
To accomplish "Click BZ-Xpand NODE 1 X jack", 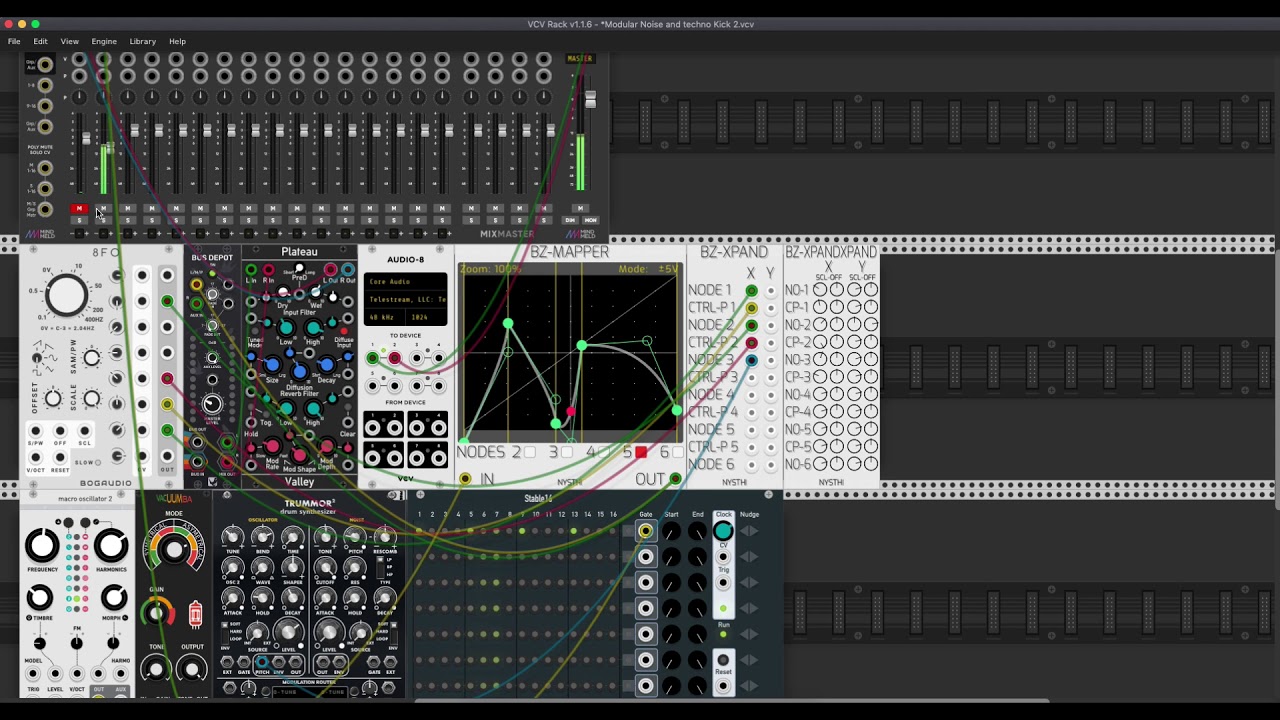I will tap(751, 291).
